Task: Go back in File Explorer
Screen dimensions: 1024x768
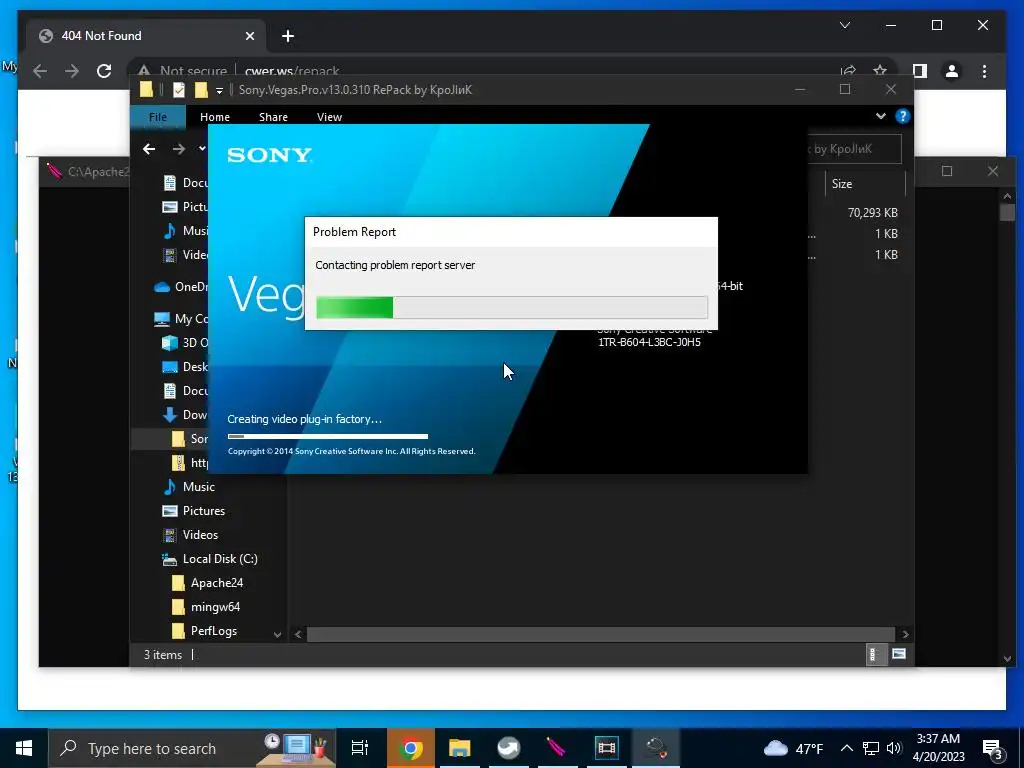Action: click(x=149, y=149)
